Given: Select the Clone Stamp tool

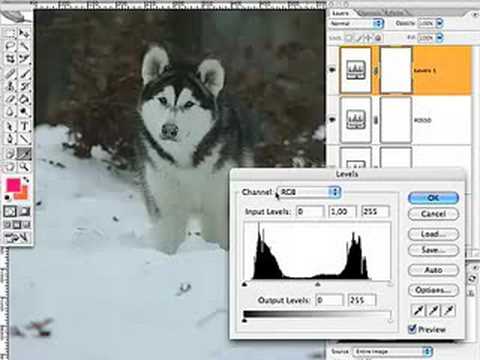Looking at the screenshot, I should click(10, 86).
